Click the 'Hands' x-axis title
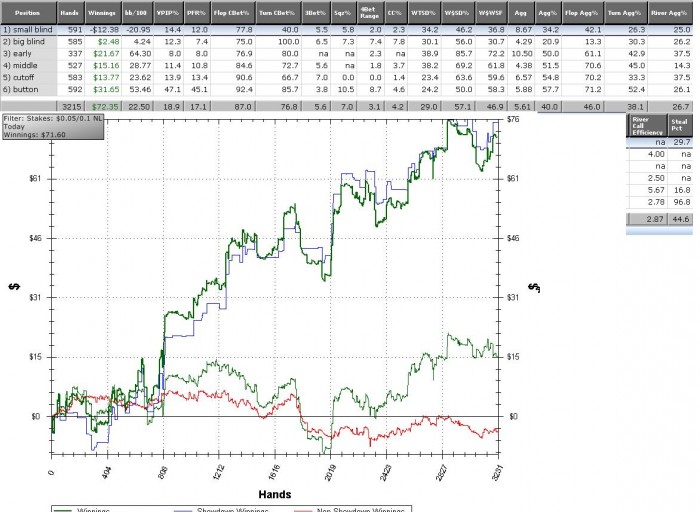700x512 pixels. 275,494
